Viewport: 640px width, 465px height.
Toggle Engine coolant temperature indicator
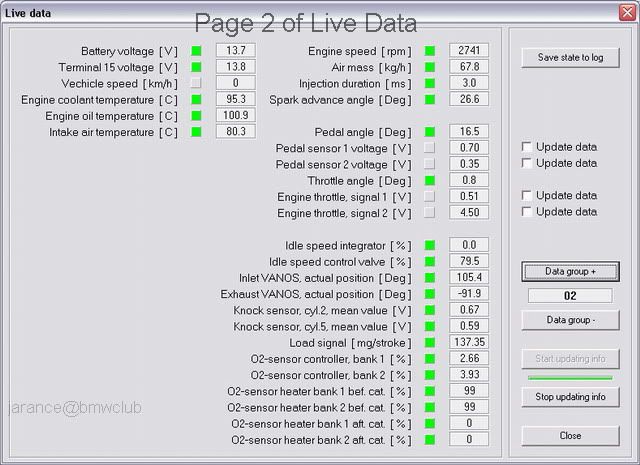tap(196, 99)
